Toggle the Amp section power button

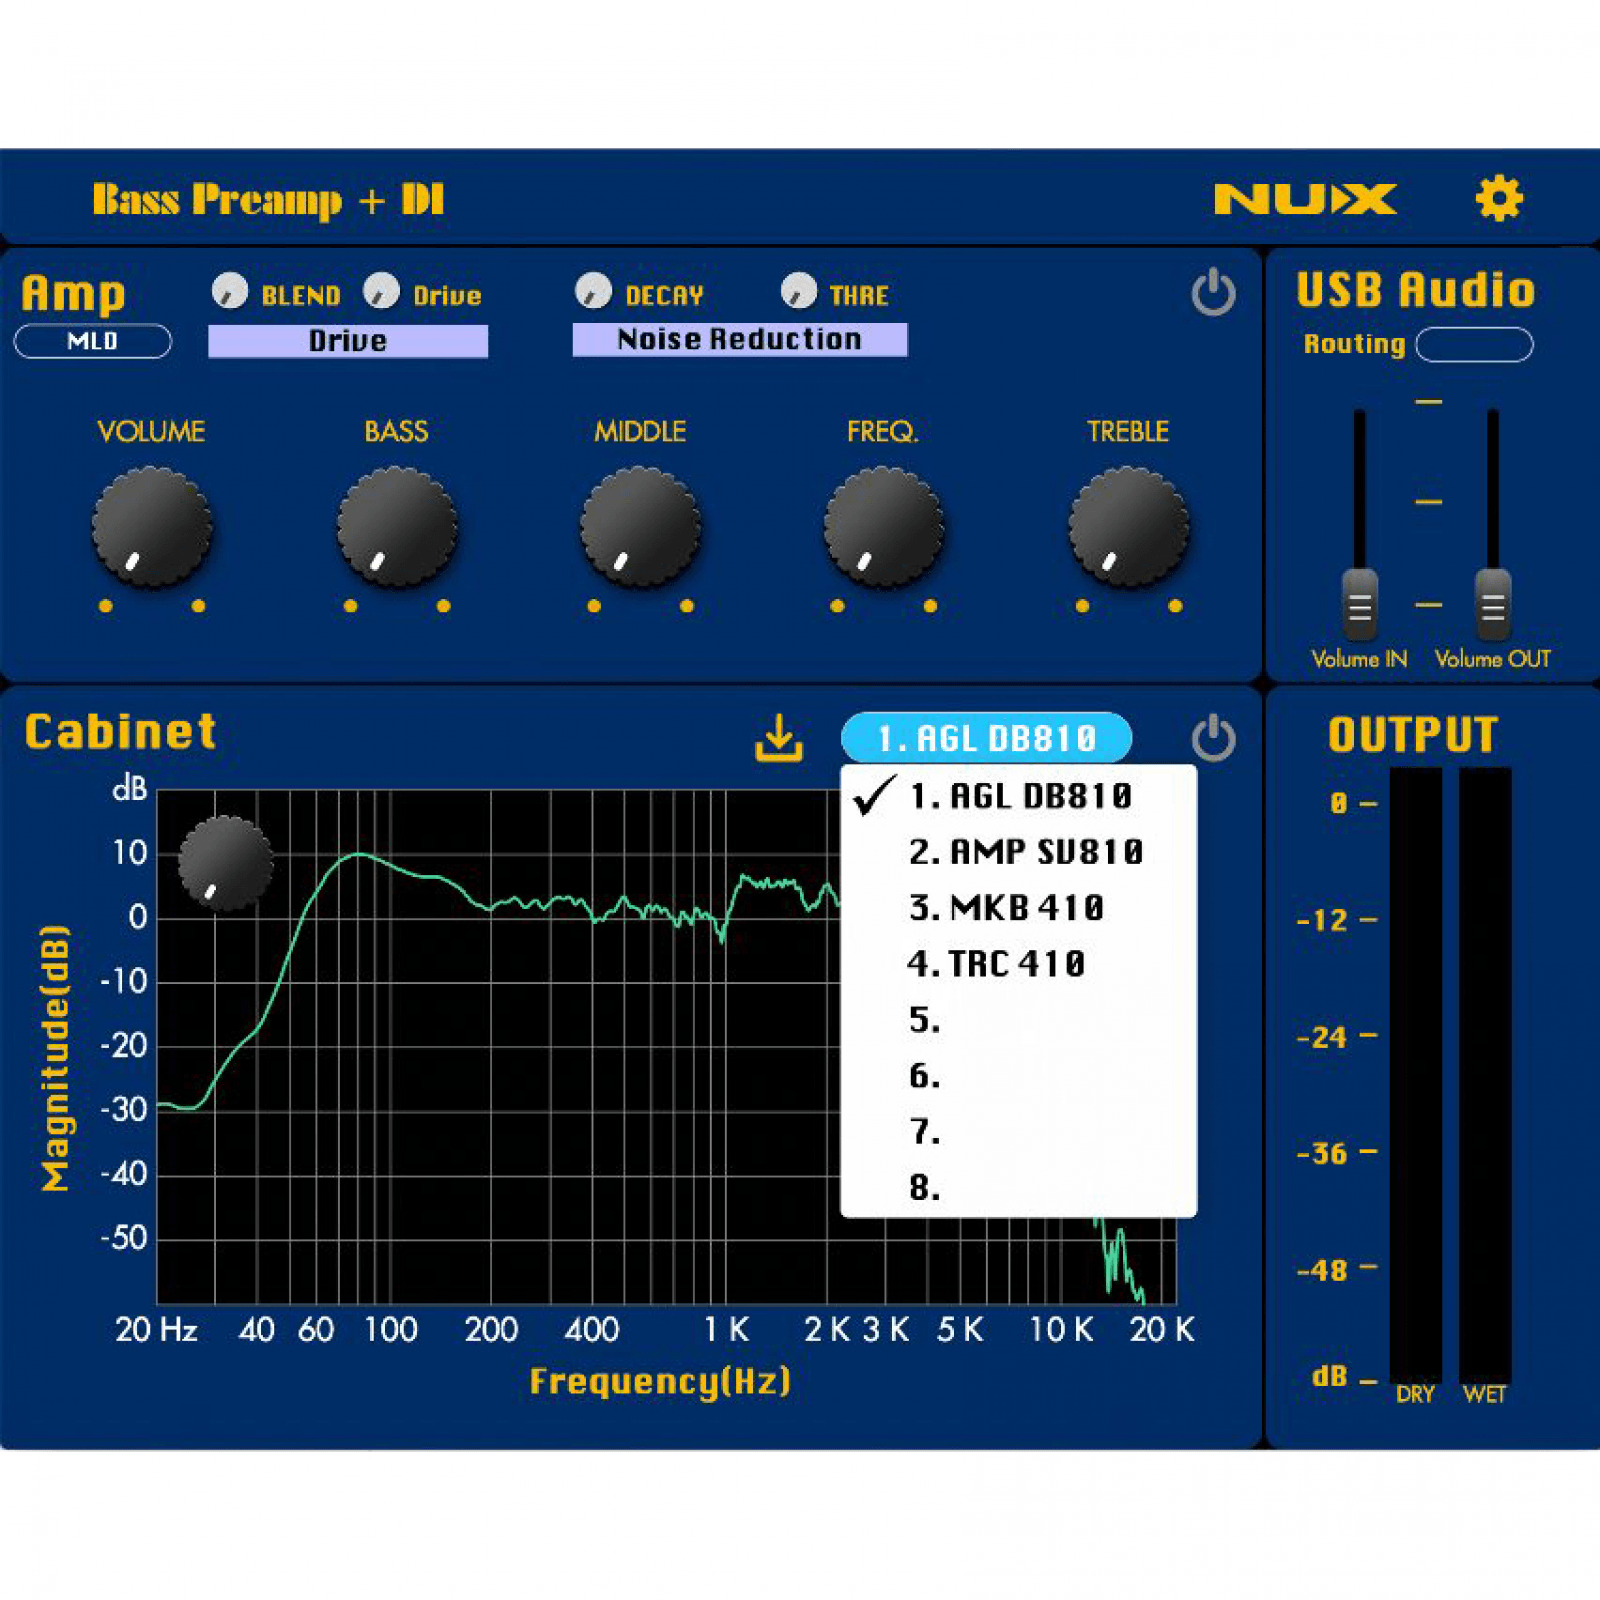(1213, 292)
